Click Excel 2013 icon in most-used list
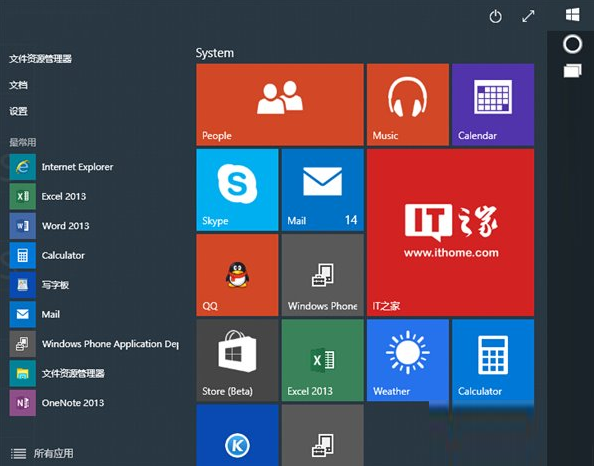Image resolution: width=594 pixels, height=466 pixels. point(23,196)
